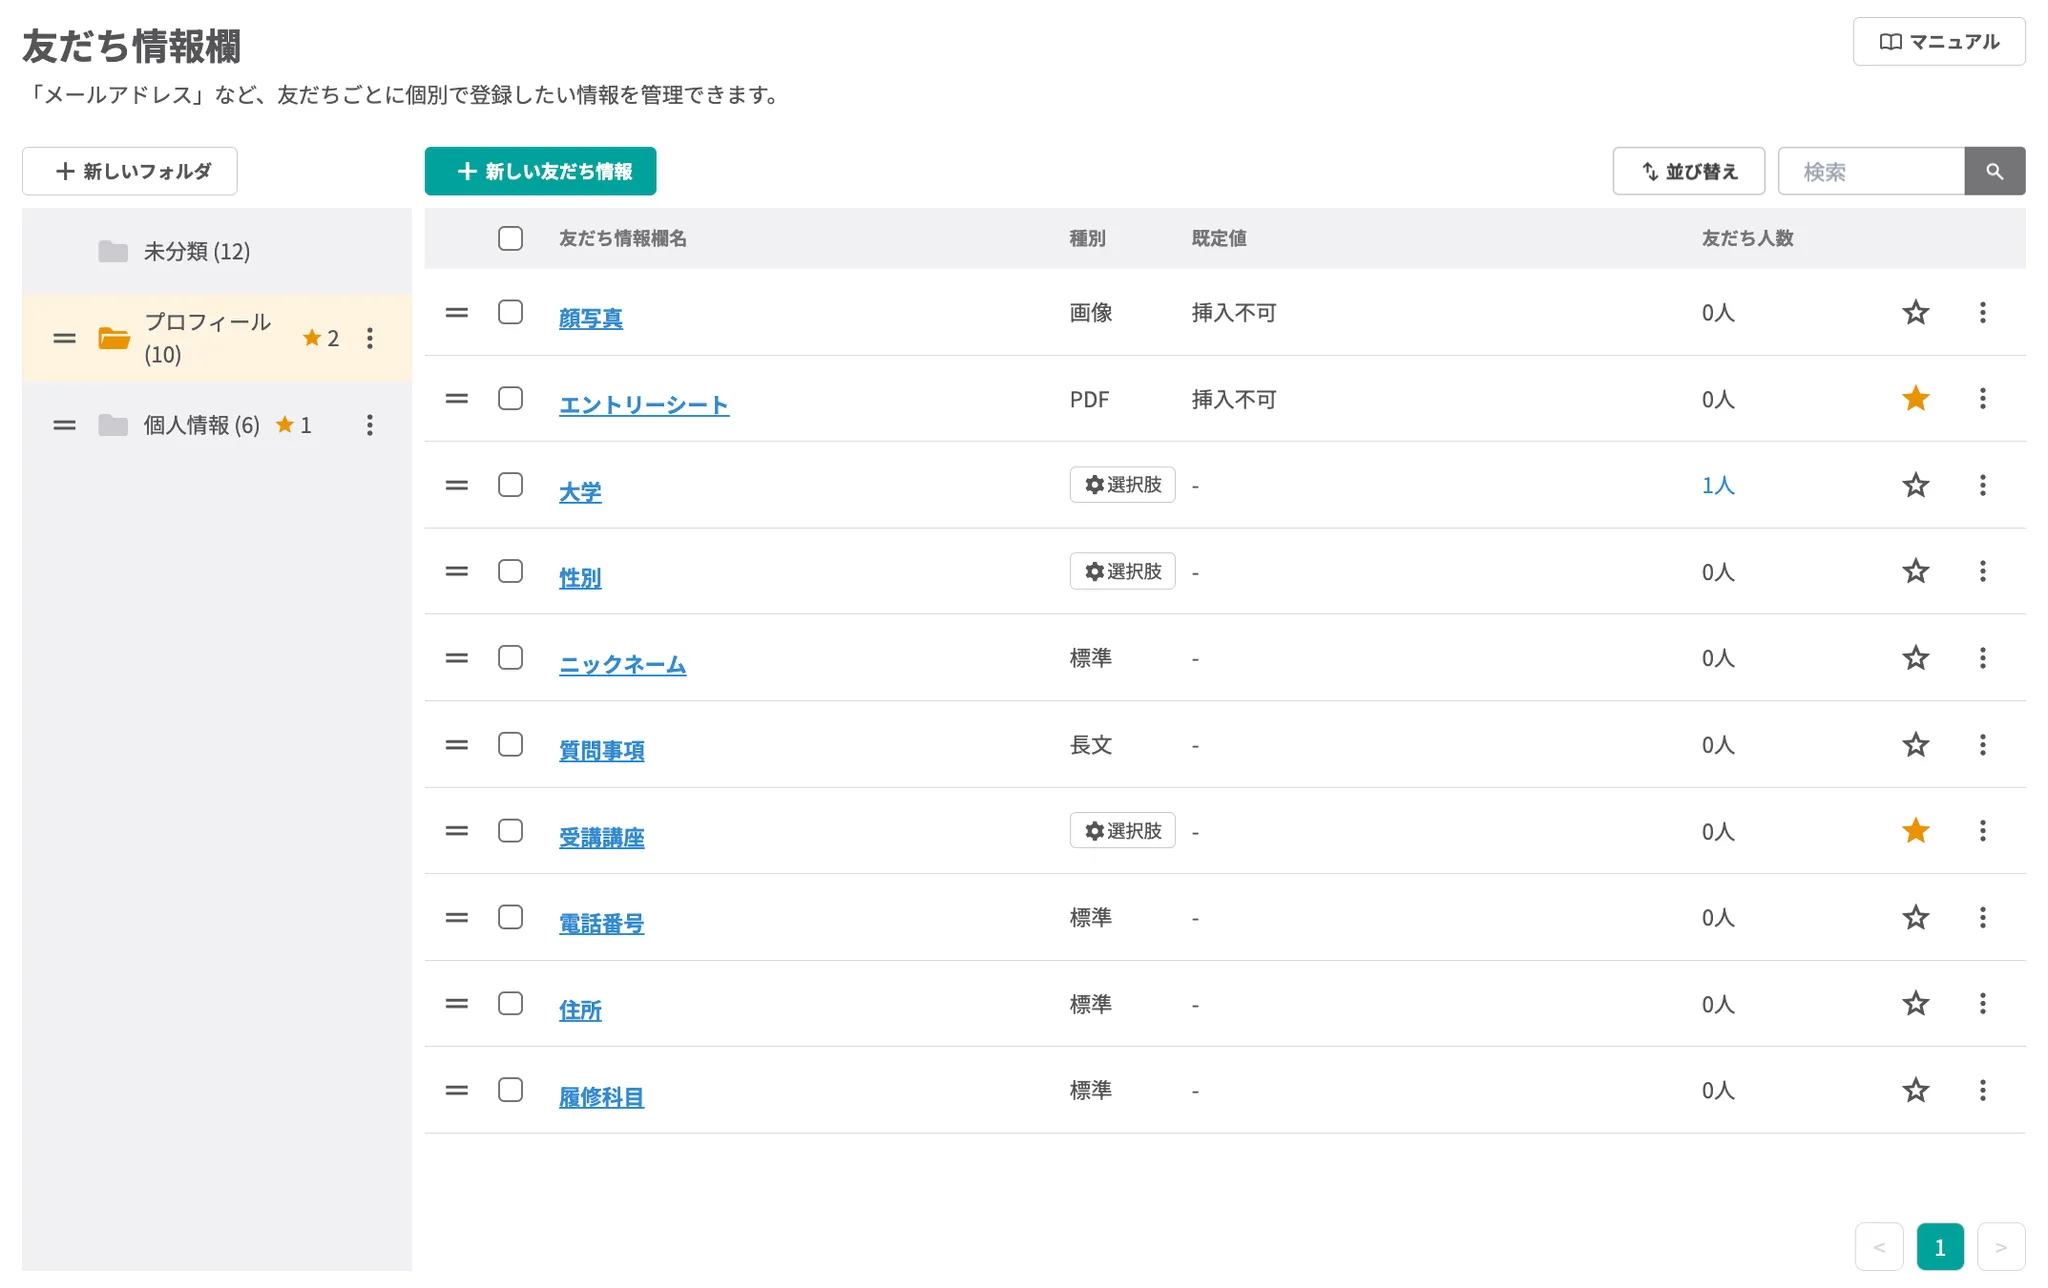Unstar the エントリーシート favorite

[x=1915, y=398]
